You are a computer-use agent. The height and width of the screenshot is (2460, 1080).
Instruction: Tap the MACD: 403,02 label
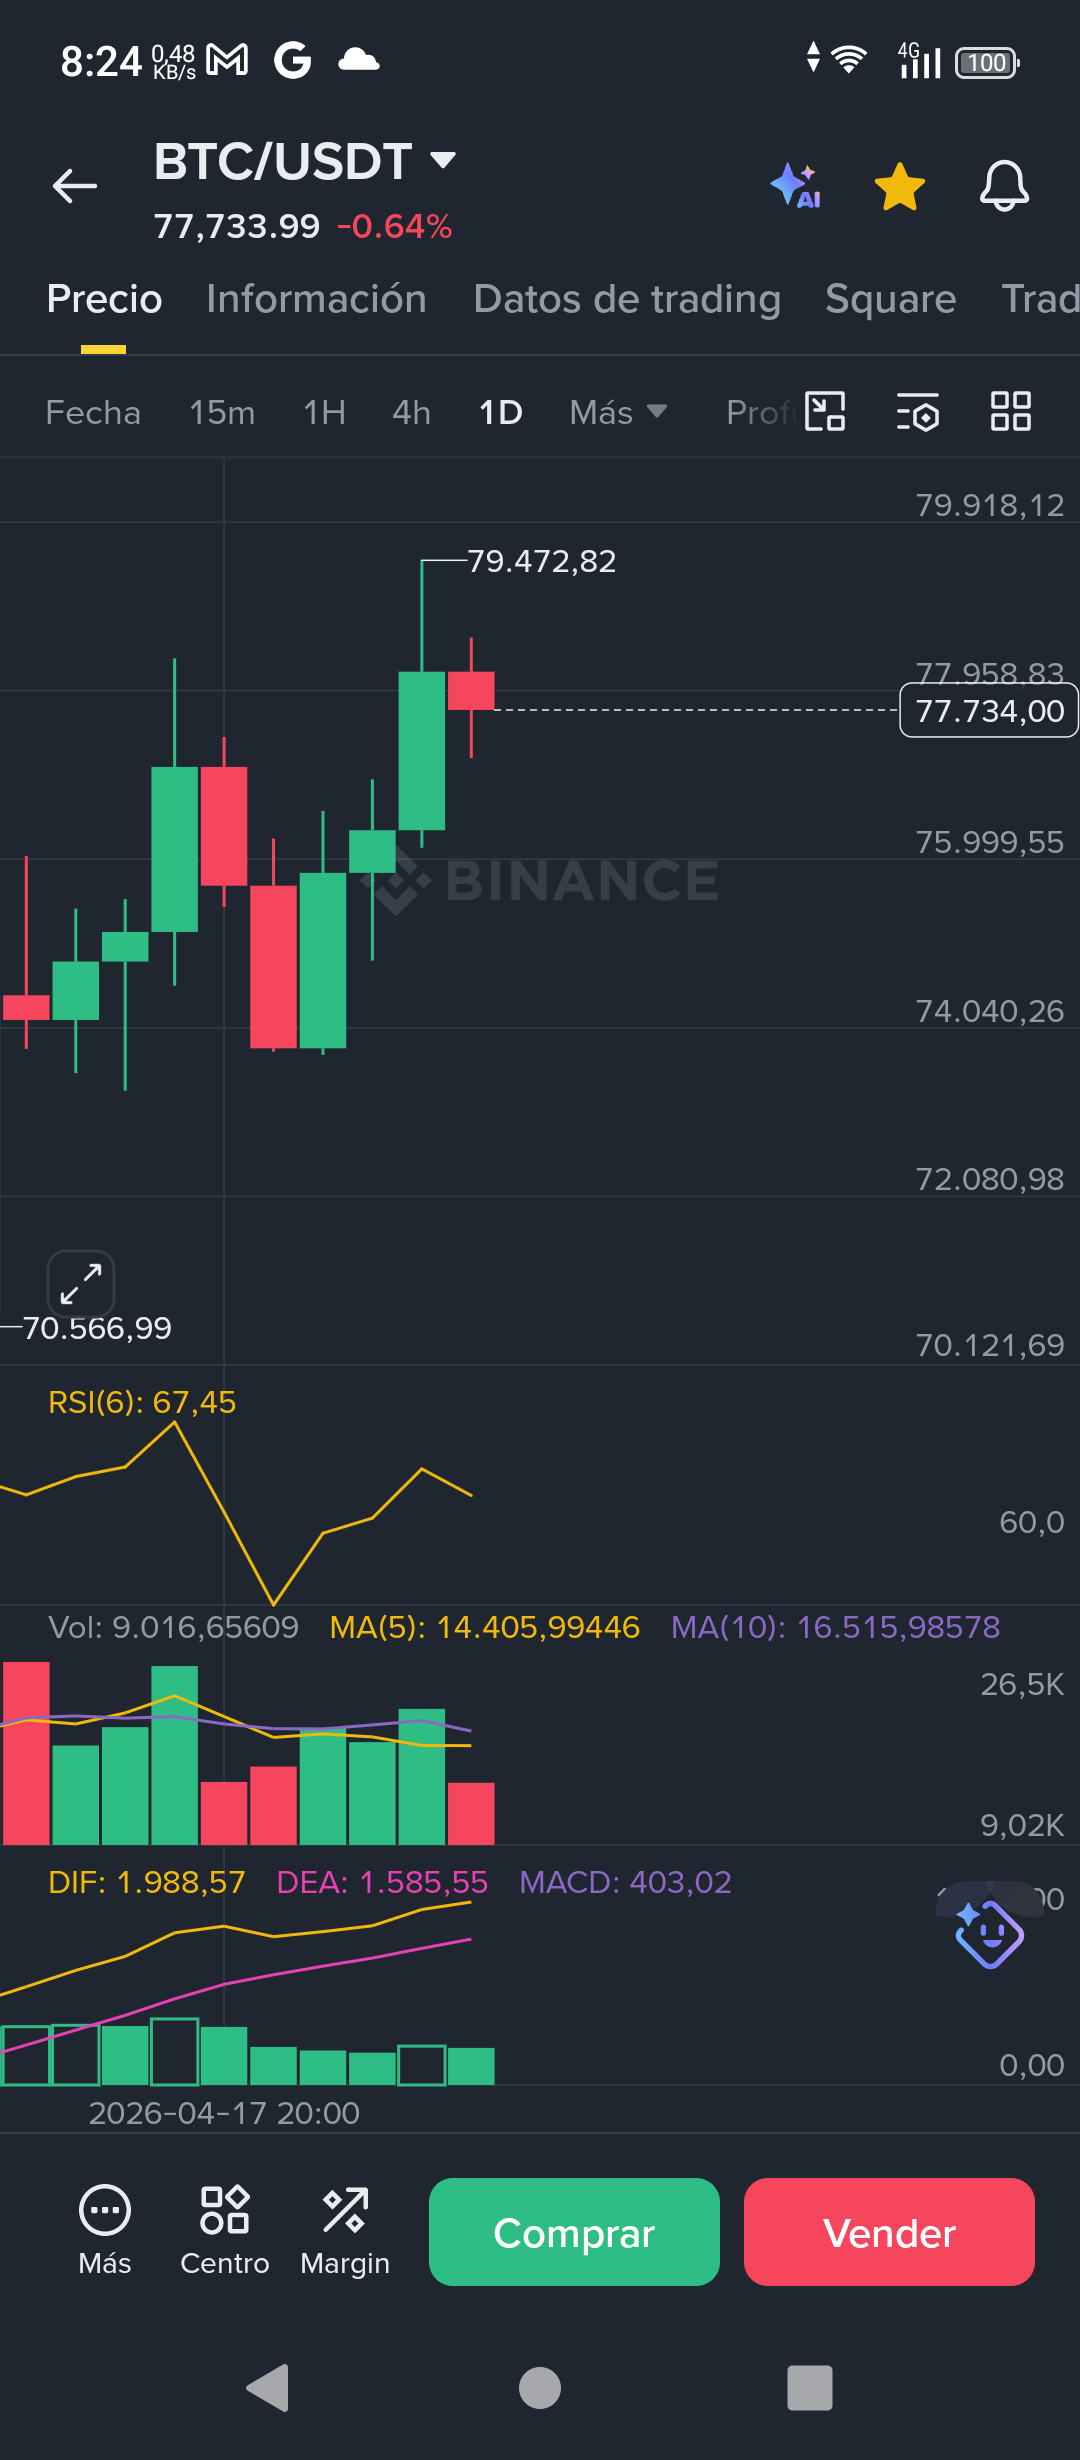(625, 1882)
